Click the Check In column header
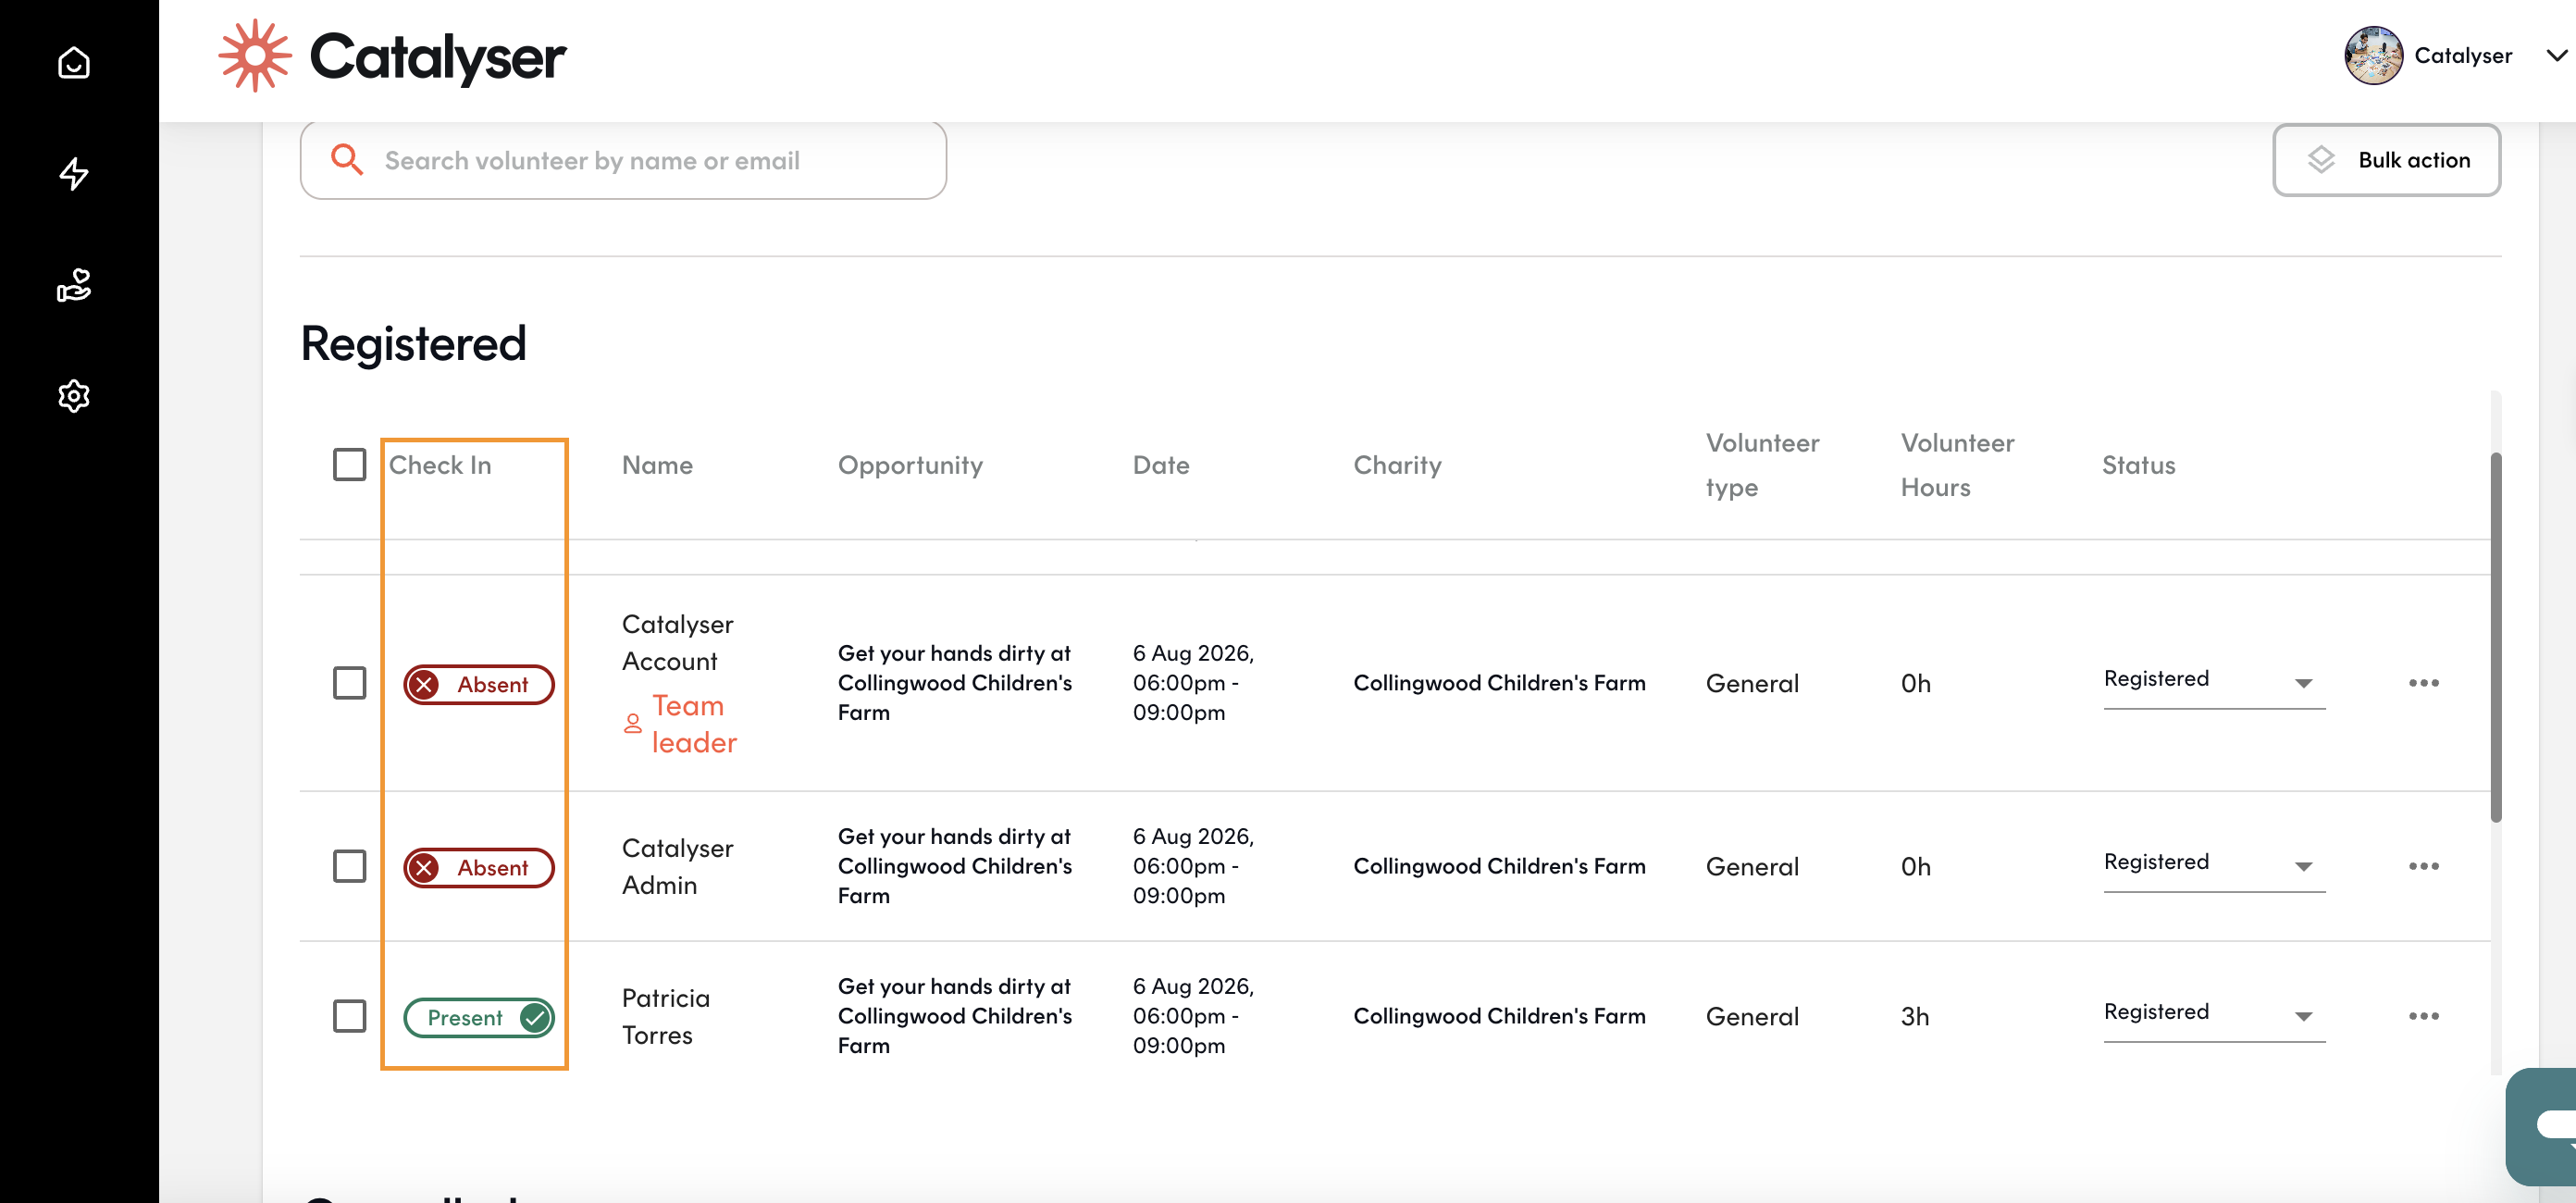The width and height of the screenshot is (2576, 1203). click(x=440, y=465)
